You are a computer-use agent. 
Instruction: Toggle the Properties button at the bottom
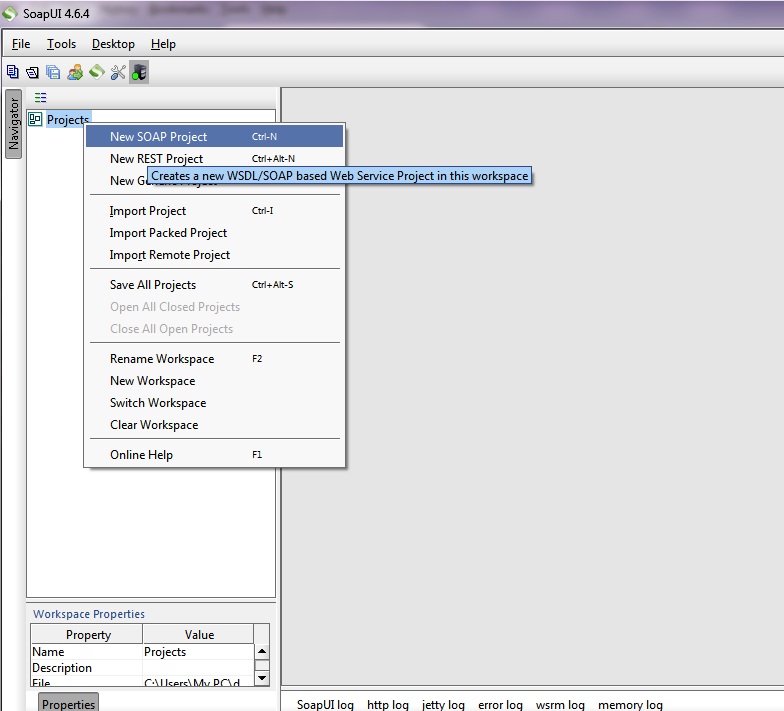pos(68,703)
